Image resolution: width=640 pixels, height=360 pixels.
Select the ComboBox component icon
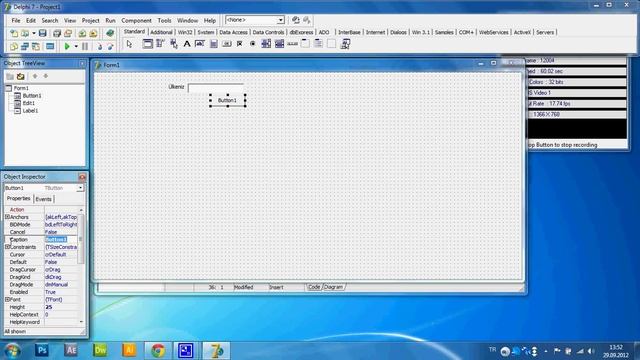click(x=279, y=44)
